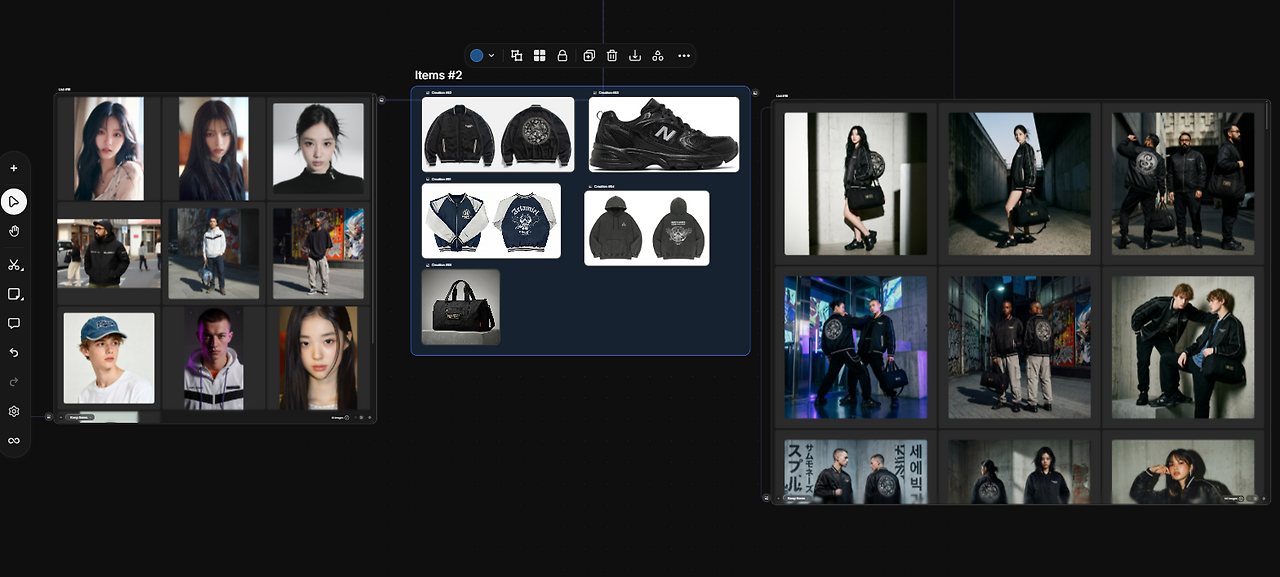Open two blond men against concrete wall
The height and width of the screenshot is (577, 1280).
tap(1183, 347)
